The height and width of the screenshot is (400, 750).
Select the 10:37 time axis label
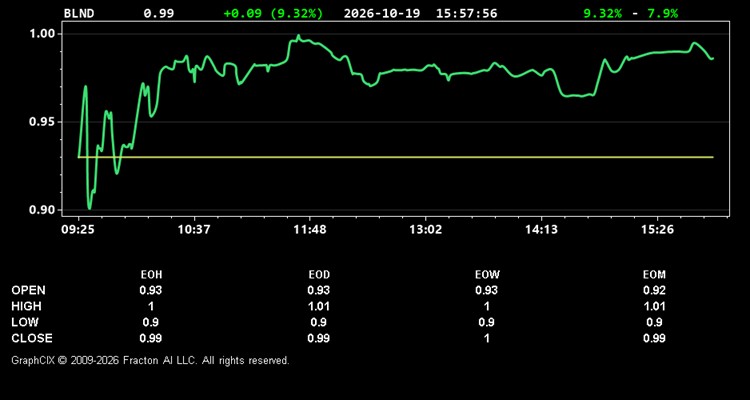pos(194,230)
